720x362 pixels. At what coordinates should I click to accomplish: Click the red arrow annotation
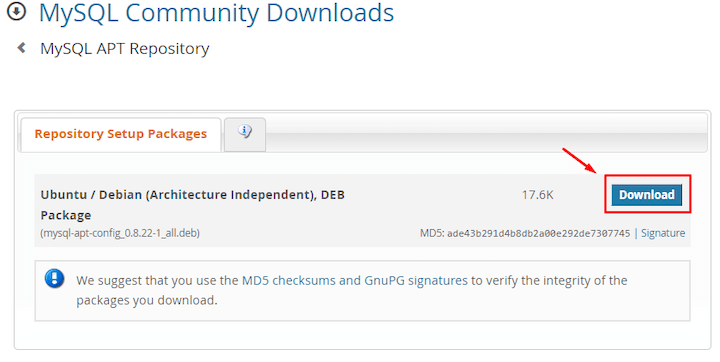pyautogui.click(x=579, y=161)
